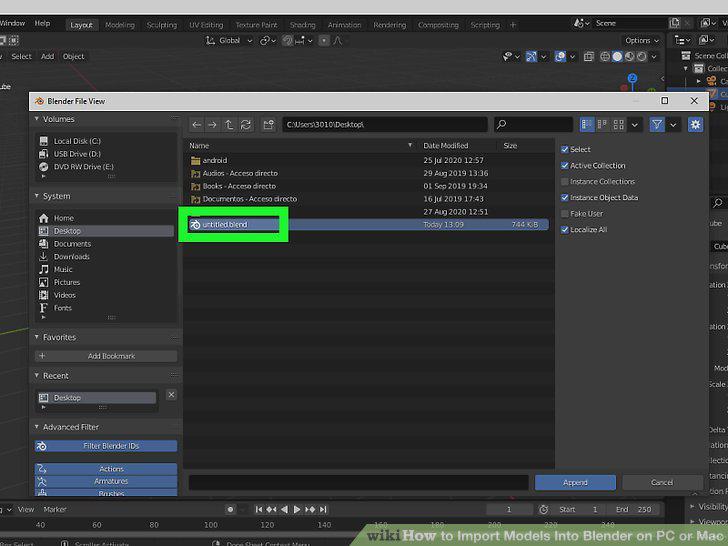Switch to Sculpting workspace tab
The image size is (728, 546).
coord(162,25)
